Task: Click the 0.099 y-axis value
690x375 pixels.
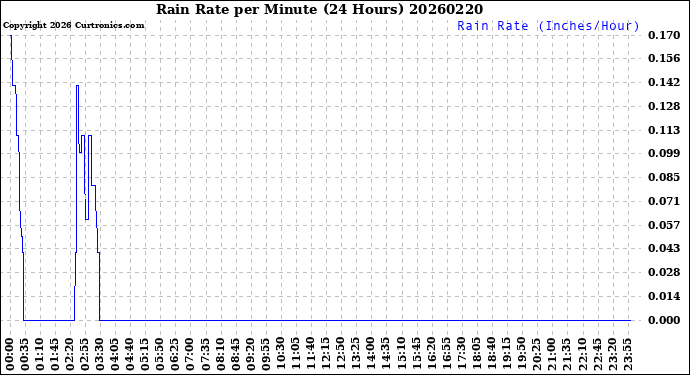Action: coord(664,153)
